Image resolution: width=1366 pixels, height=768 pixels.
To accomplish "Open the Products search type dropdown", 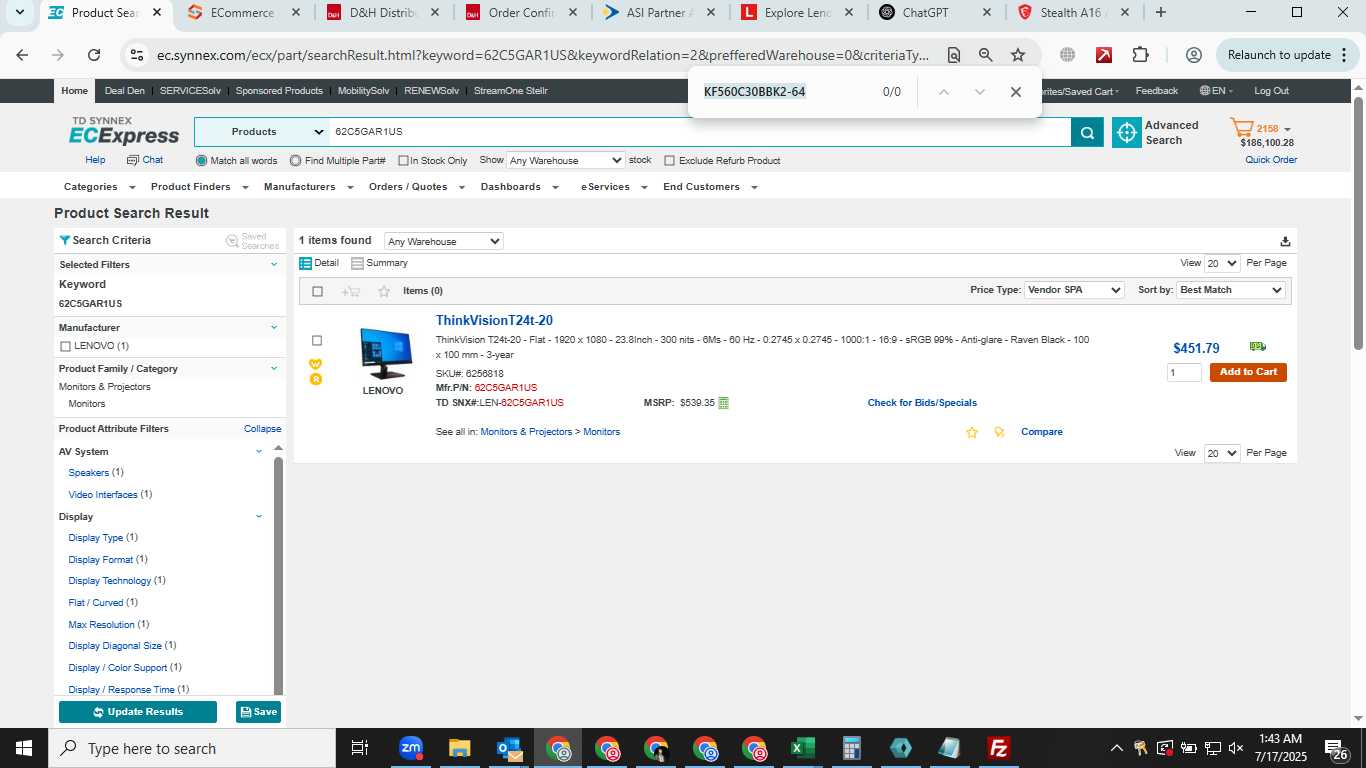I will pyautogui.click(x=262, y=132).
